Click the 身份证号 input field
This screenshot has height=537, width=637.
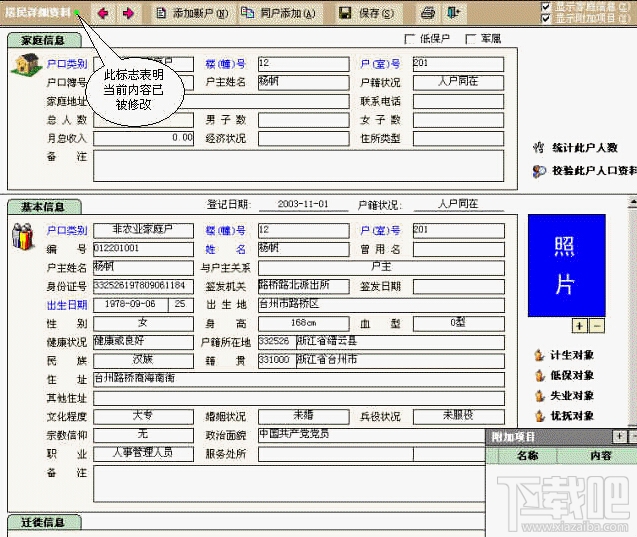point(143,286)
